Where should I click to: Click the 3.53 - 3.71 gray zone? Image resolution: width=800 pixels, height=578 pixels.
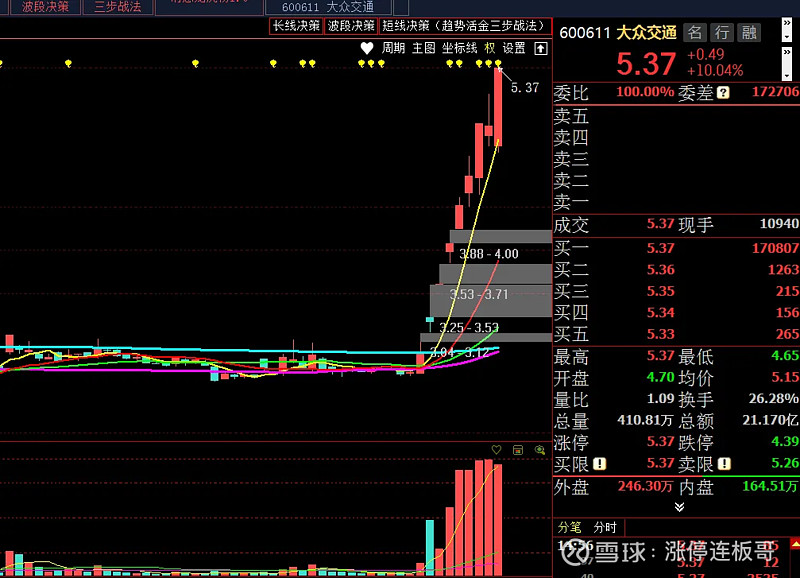click(495, 274)
